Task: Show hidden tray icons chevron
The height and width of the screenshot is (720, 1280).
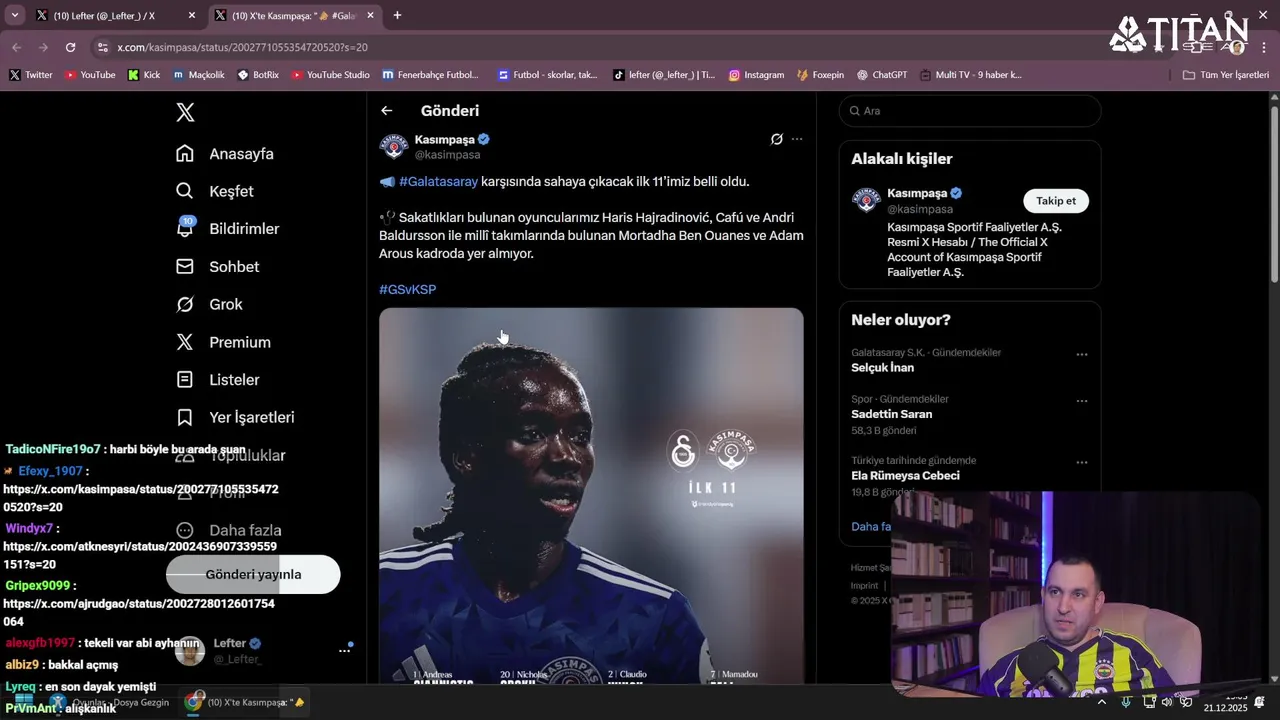Action: [1101, 702]
